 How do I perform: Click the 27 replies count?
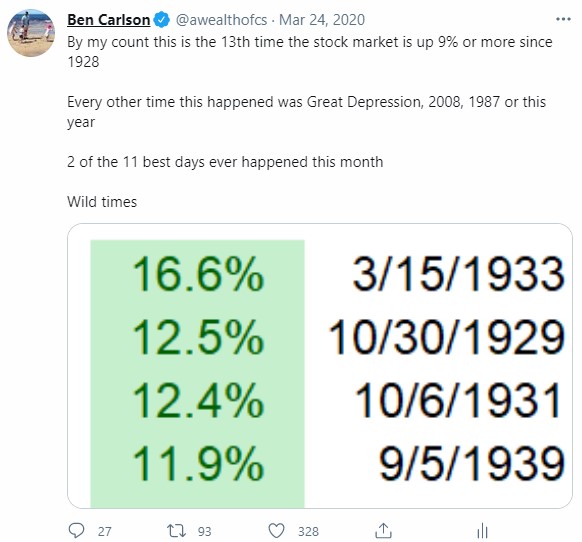104,532
